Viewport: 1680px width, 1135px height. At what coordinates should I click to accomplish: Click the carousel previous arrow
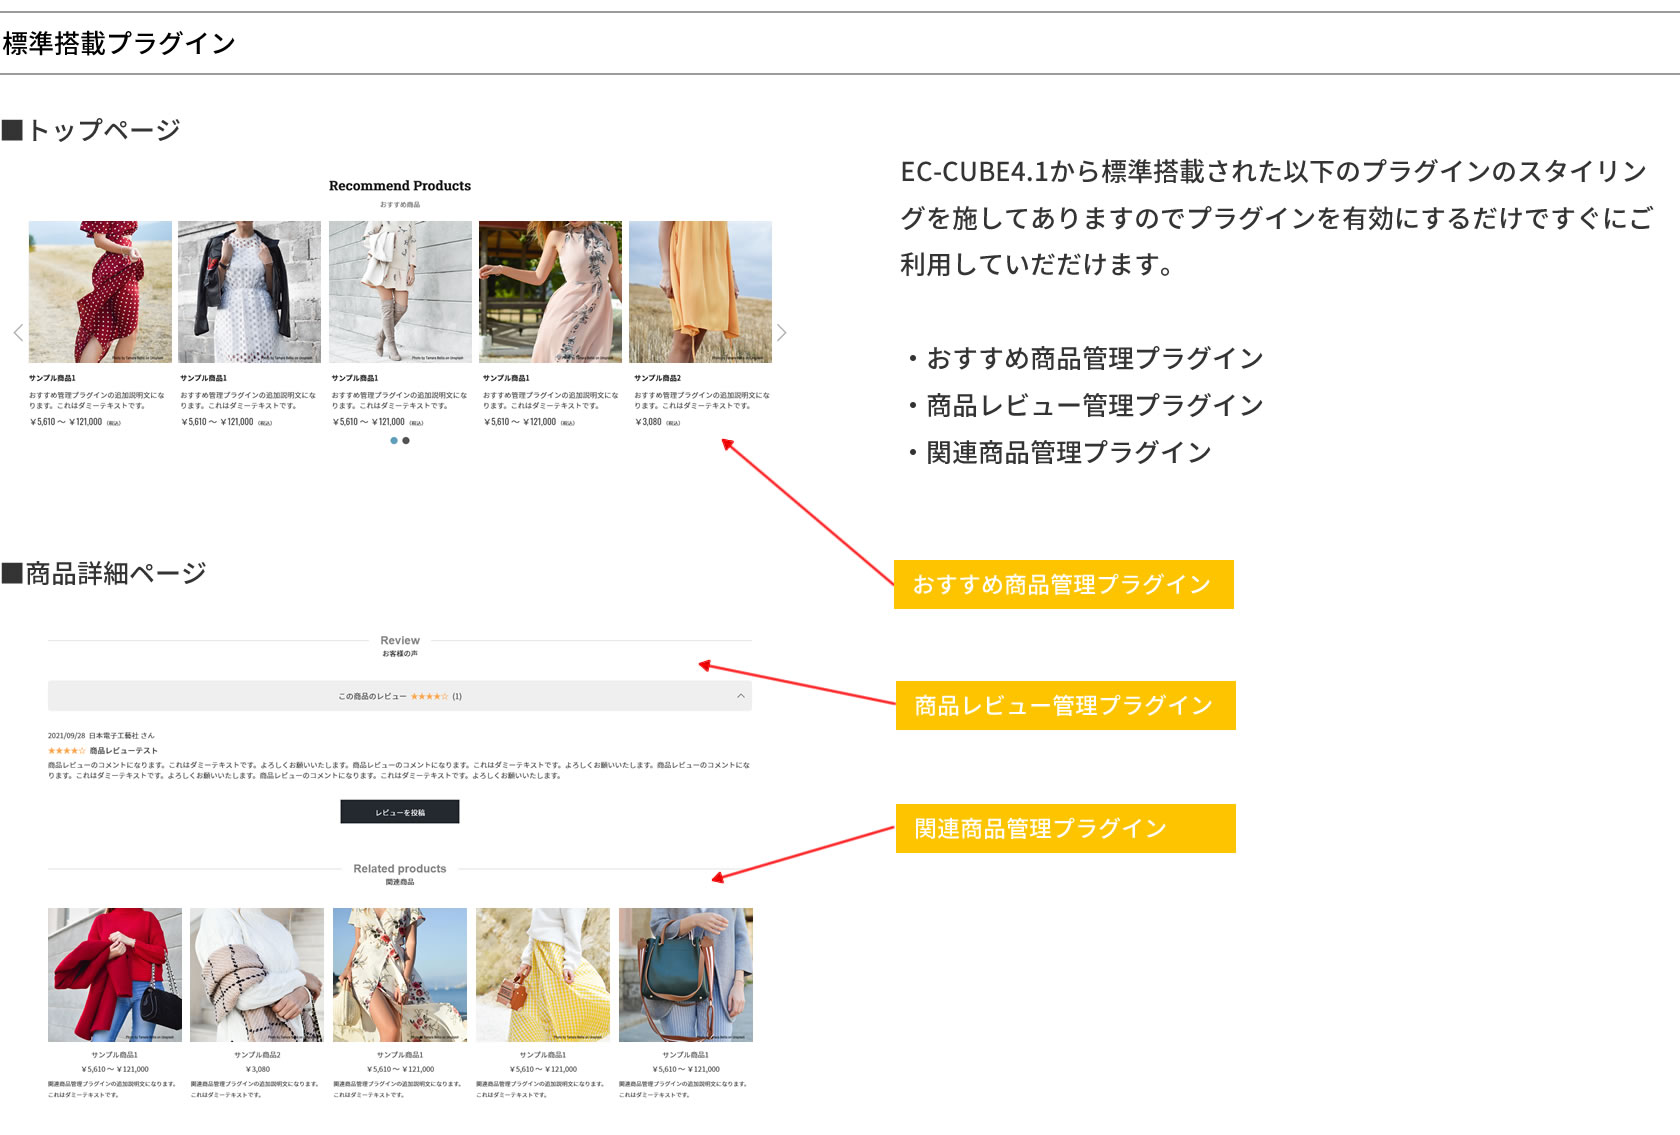pyautogui.click(x=18, y=333)
